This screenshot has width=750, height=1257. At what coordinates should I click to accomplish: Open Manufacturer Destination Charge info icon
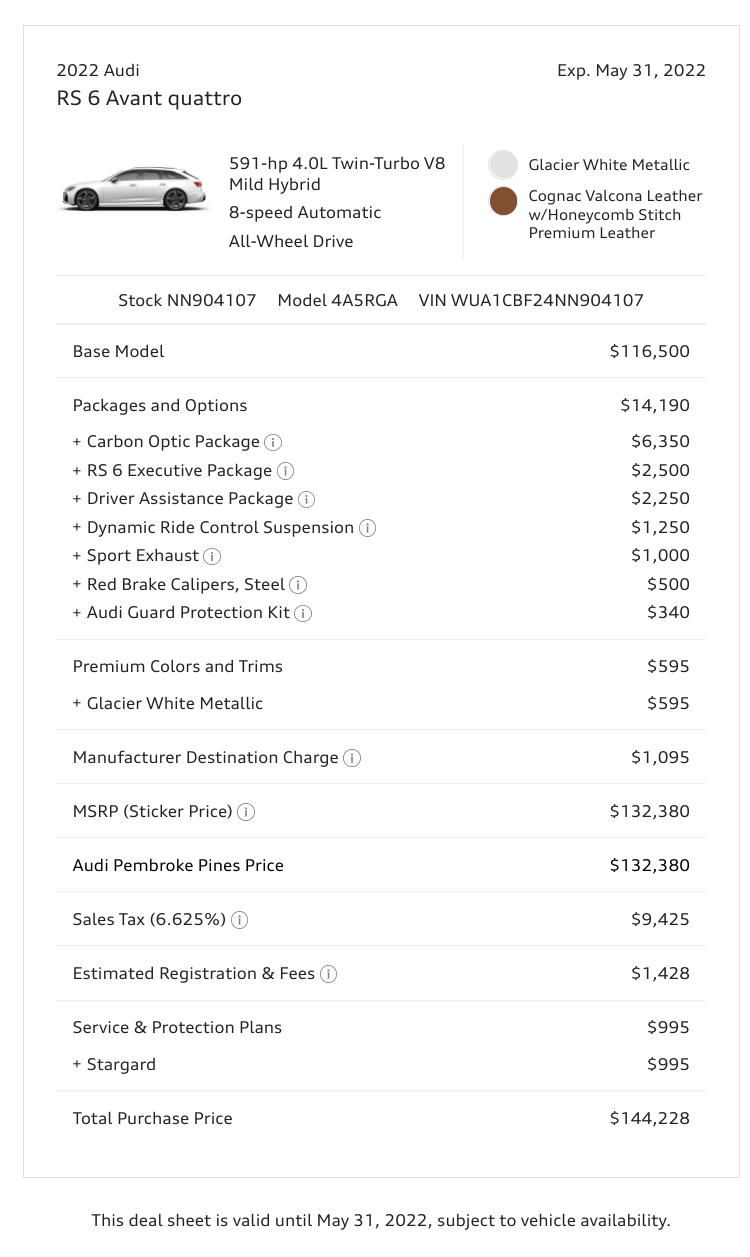click(352, 758)
